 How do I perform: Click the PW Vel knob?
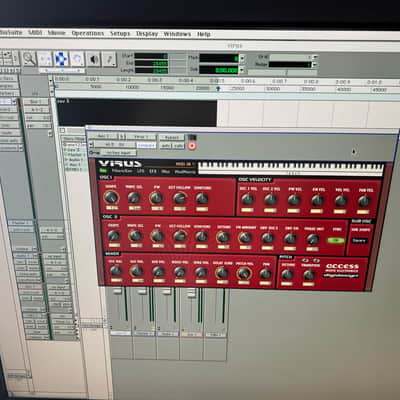click(294, 200)
